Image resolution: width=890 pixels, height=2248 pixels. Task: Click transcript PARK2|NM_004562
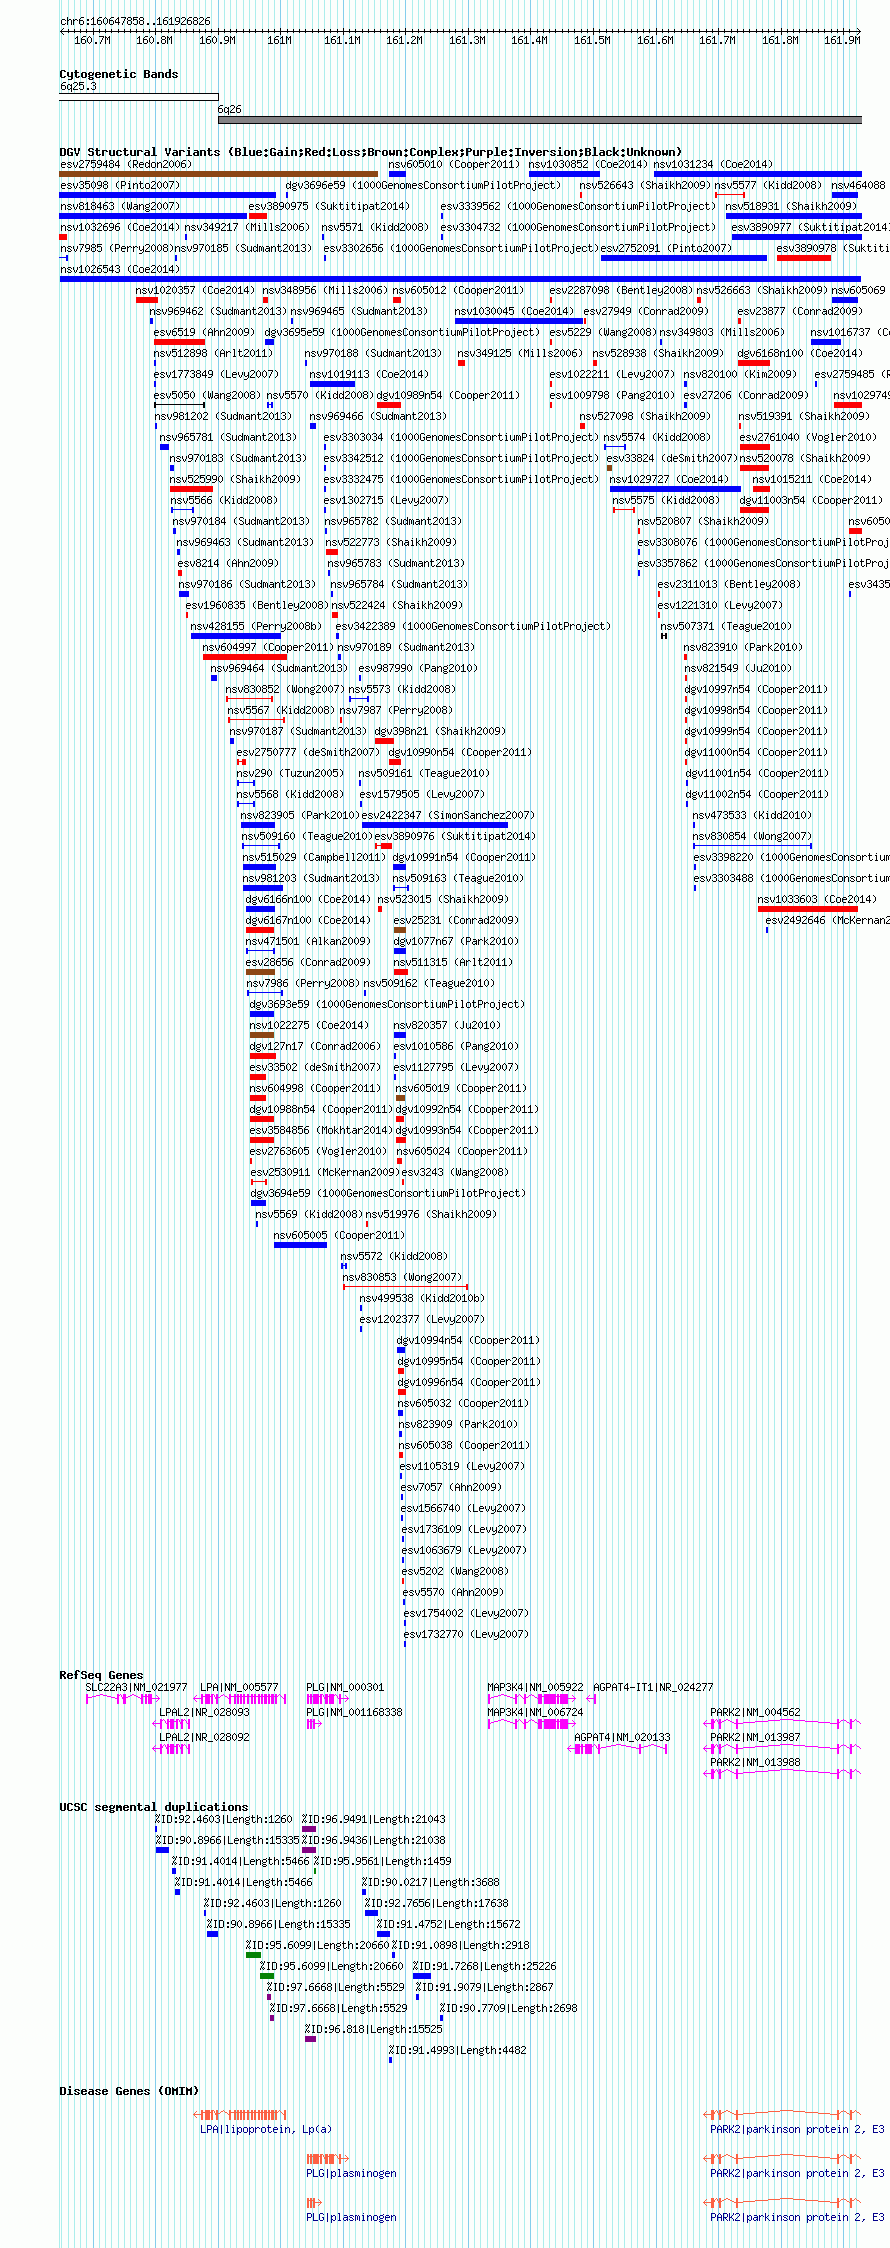point(755,1712)
